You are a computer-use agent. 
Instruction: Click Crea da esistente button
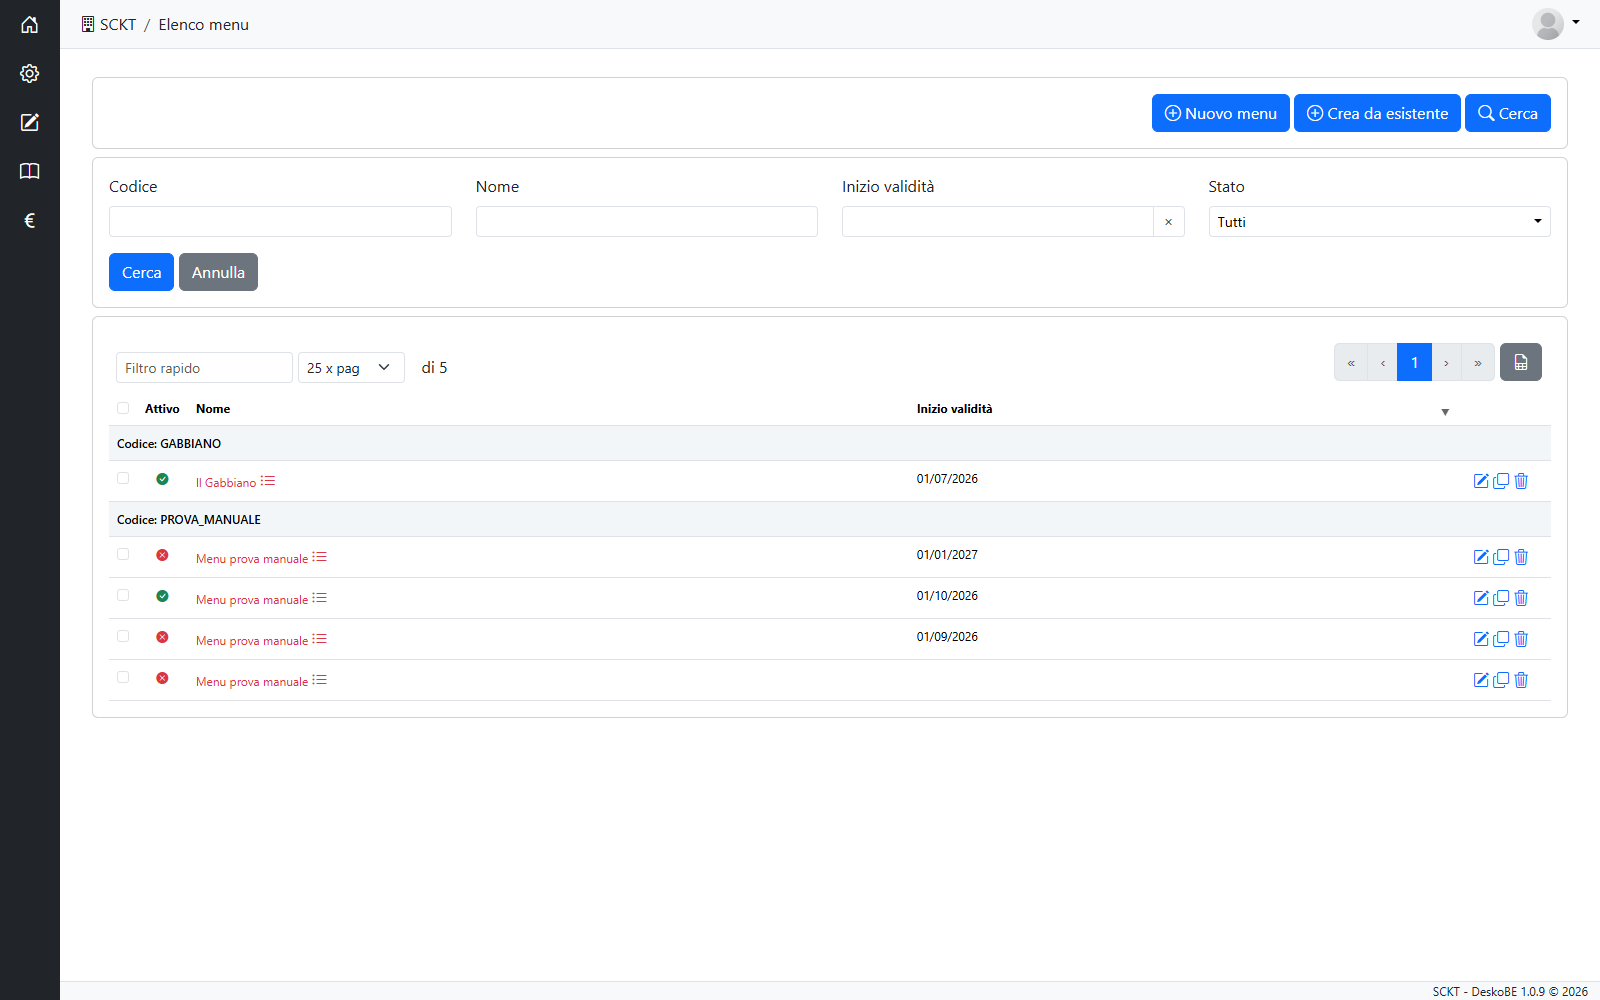pos(1377,113)
